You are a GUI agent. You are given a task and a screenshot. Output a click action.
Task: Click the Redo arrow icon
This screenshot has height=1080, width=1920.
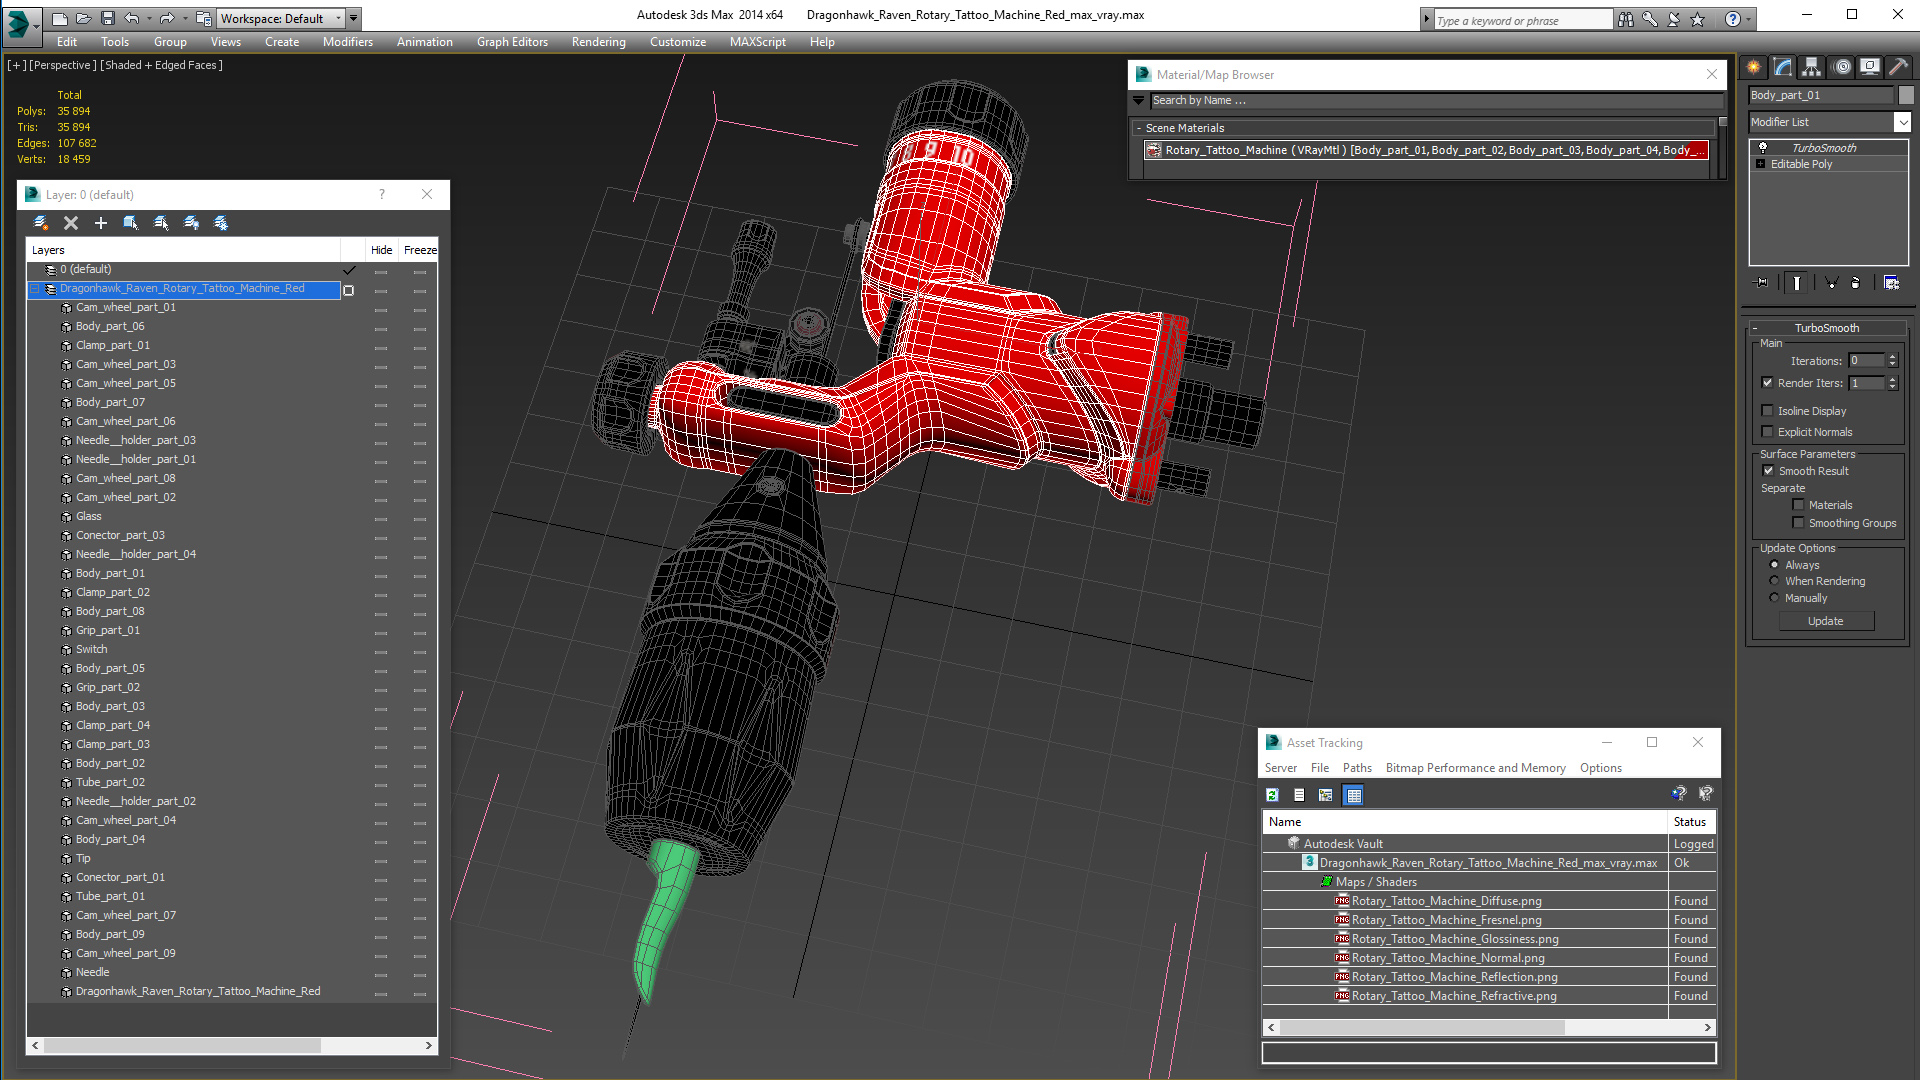(167, 19)
